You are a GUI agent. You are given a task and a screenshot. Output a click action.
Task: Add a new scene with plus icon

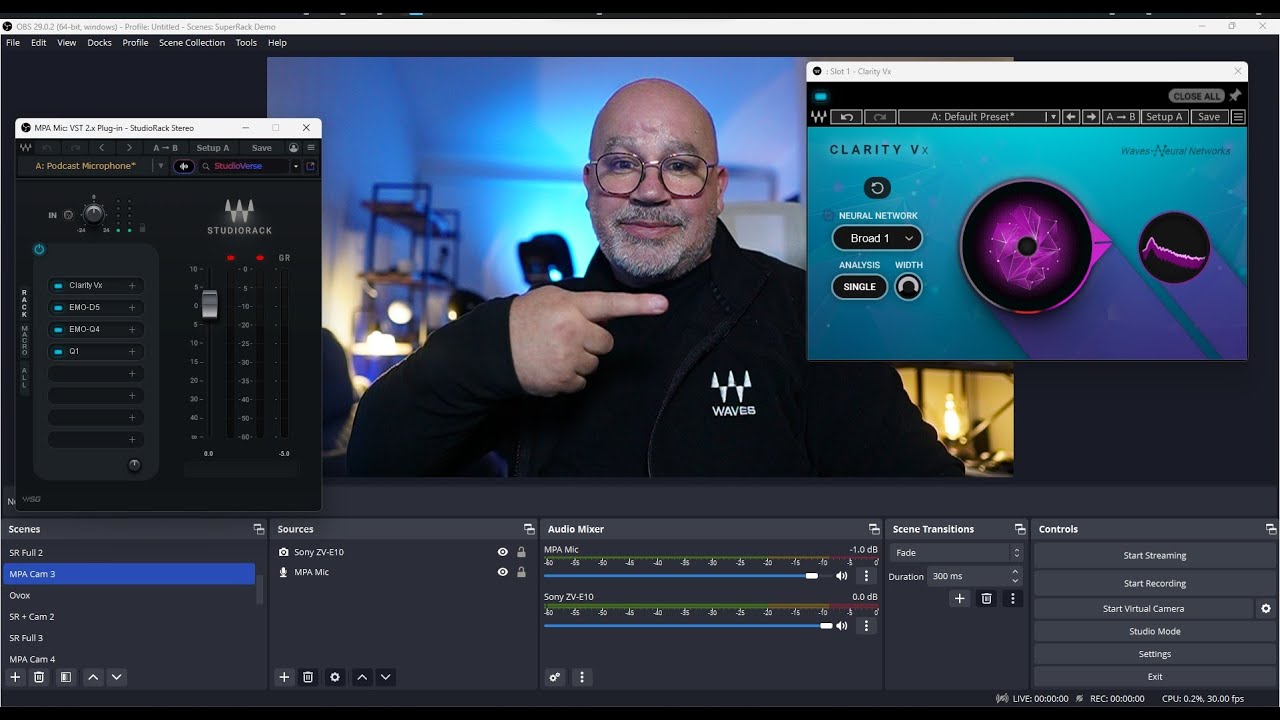15,677
